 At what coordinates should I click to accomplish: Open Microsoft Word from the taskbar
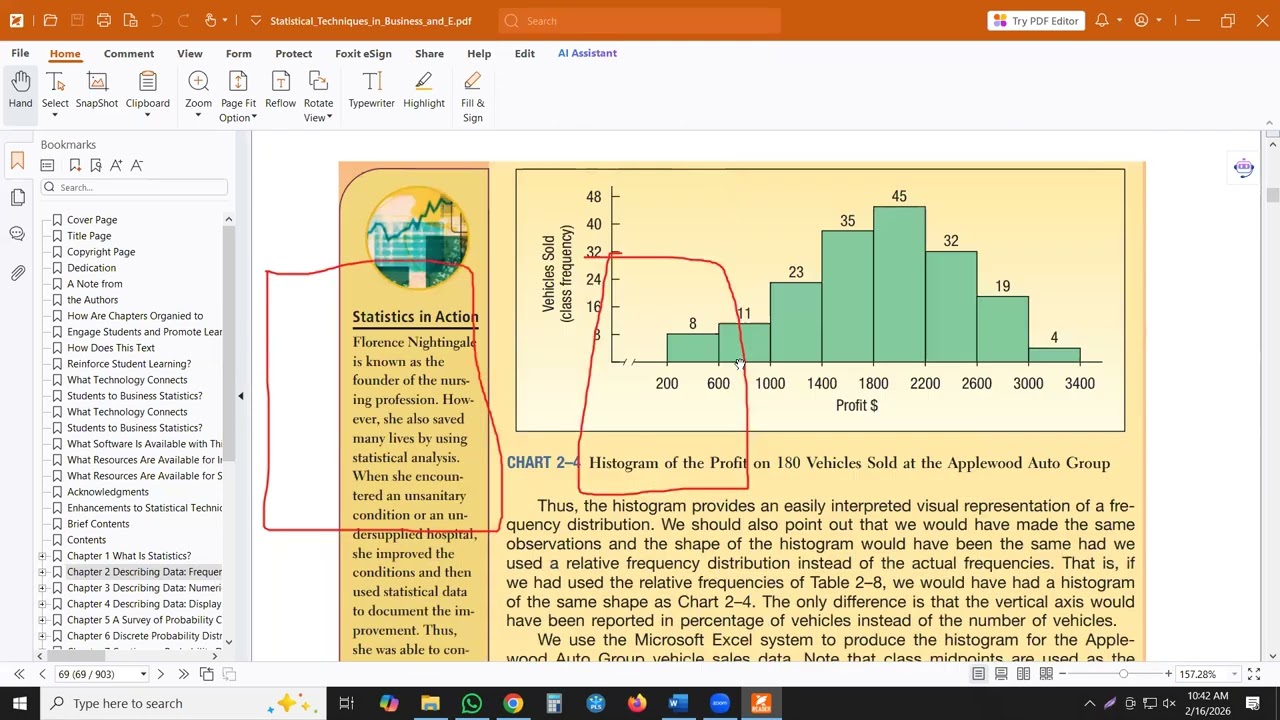coord(677,703)
